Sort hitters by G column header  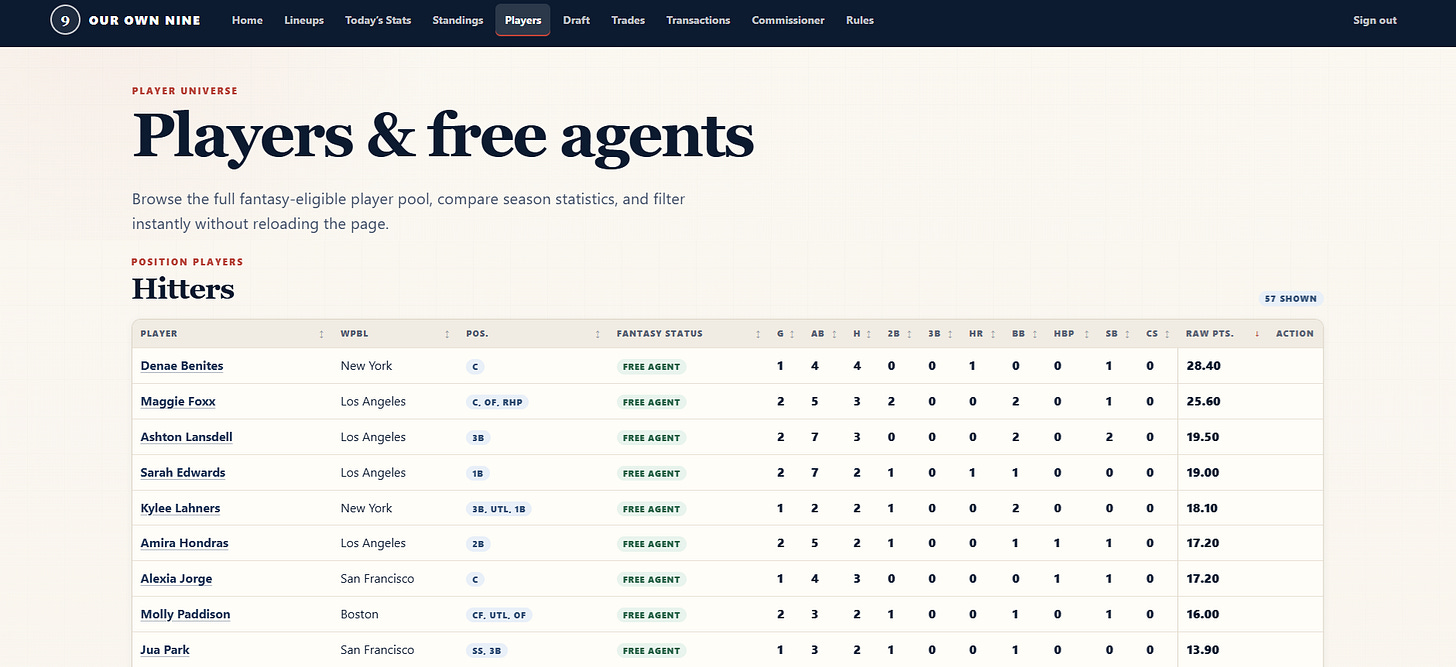tap(785, 334)
